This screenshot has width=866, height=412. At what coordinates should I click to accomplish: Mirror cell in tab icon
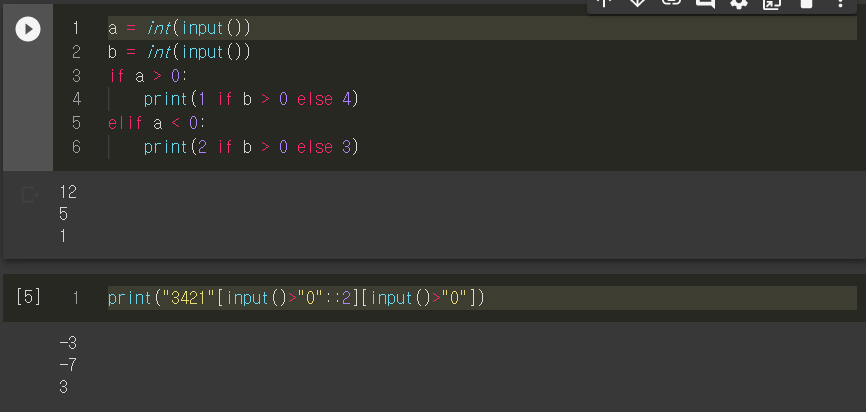click(772, 3)
